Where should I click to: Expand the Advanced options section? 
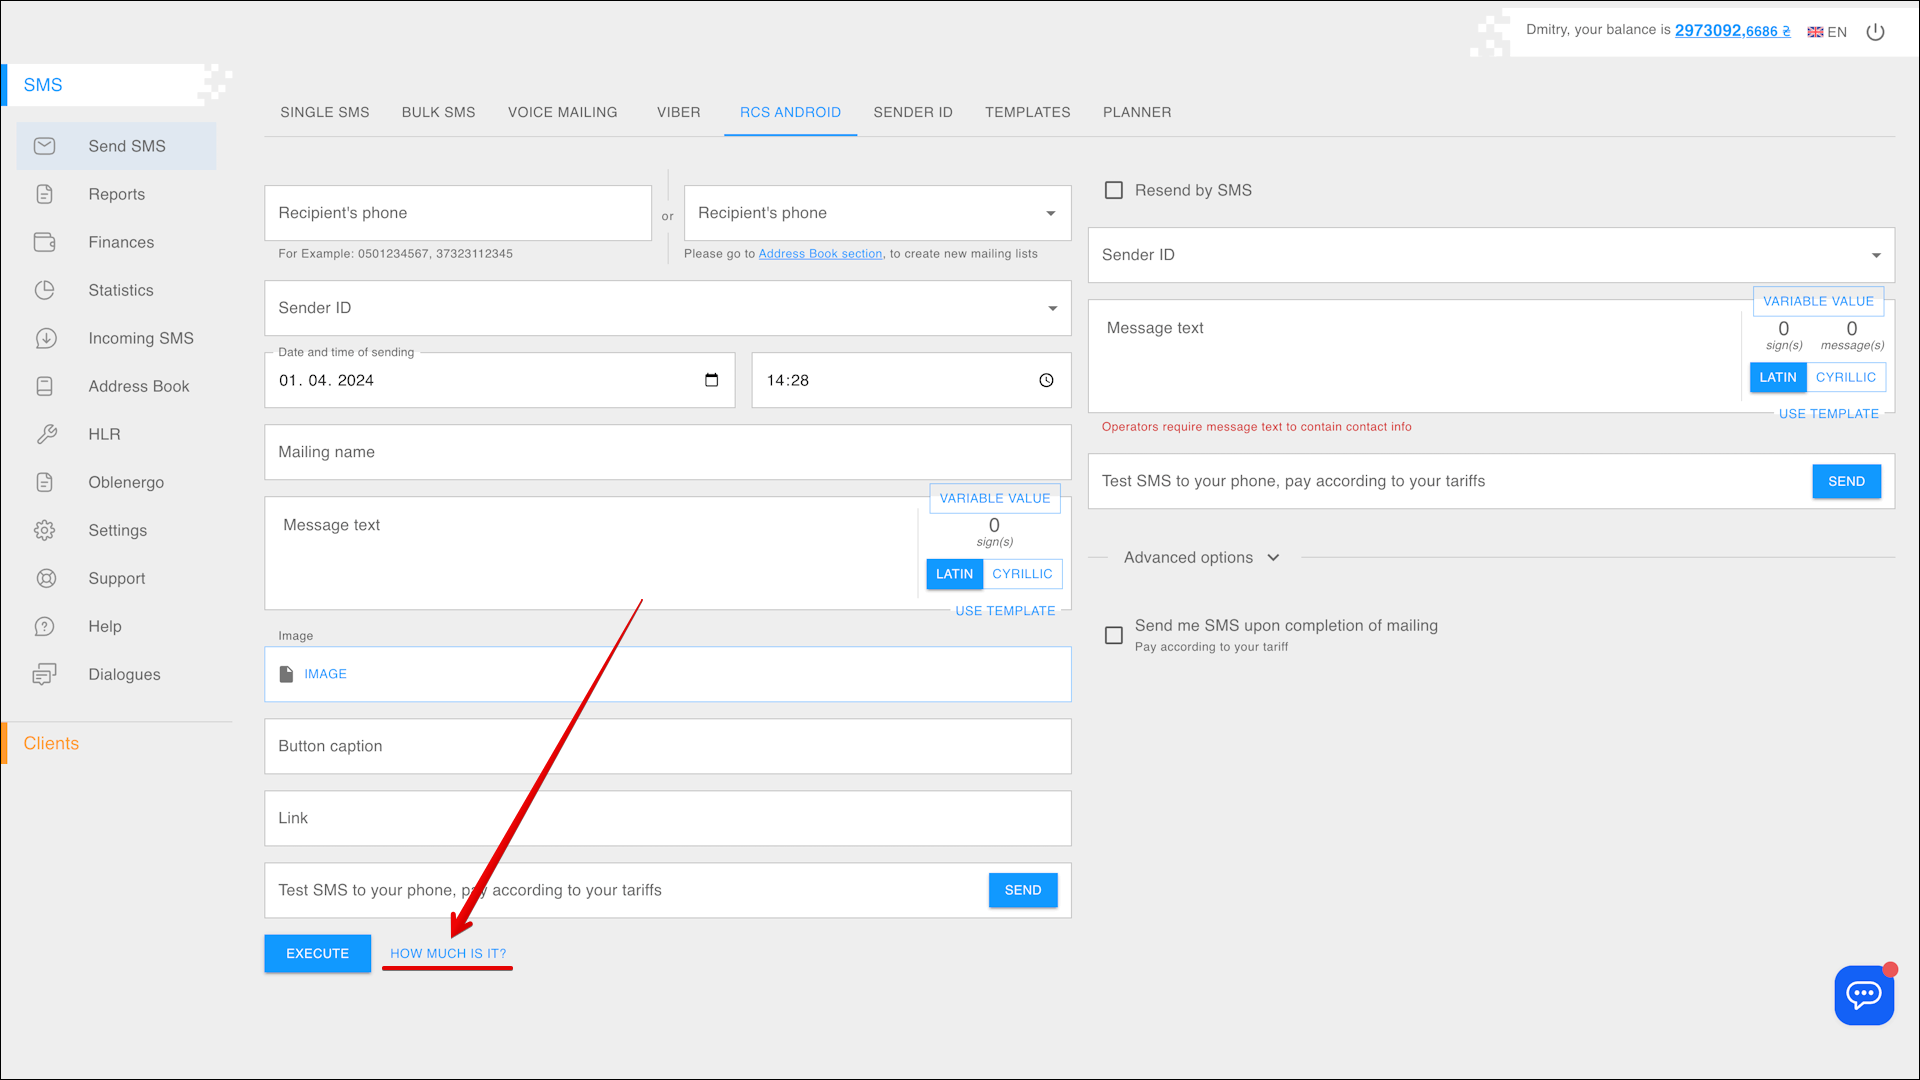click(1200, 557)
